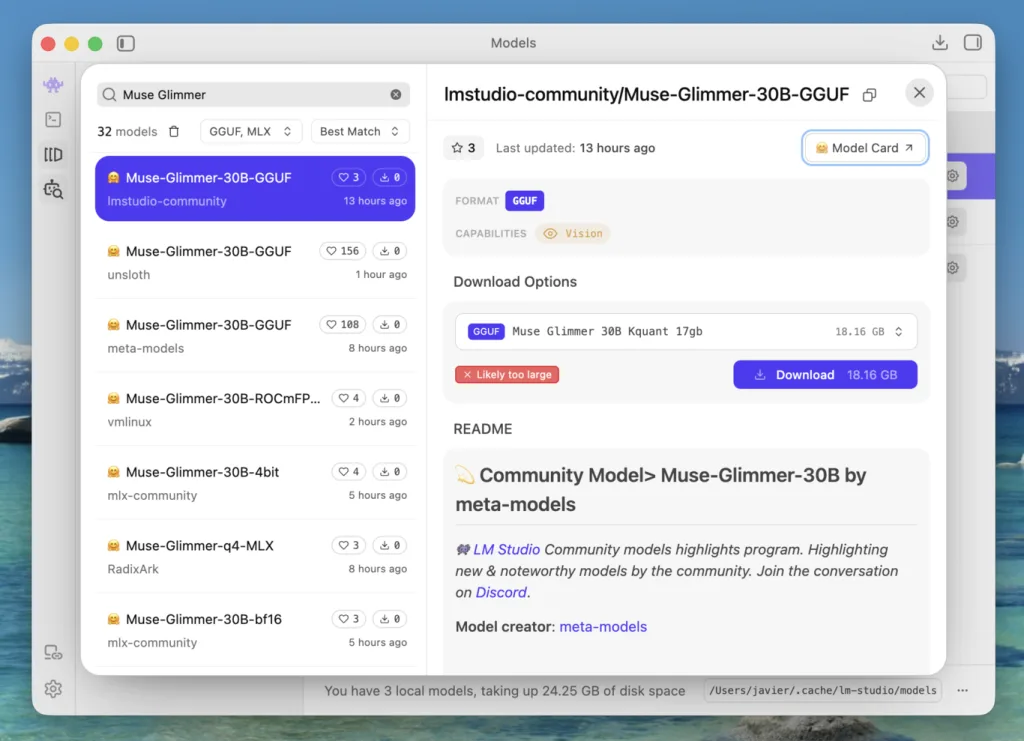
Task: Click the third gear icon in the background Models window
Action: 953,268
